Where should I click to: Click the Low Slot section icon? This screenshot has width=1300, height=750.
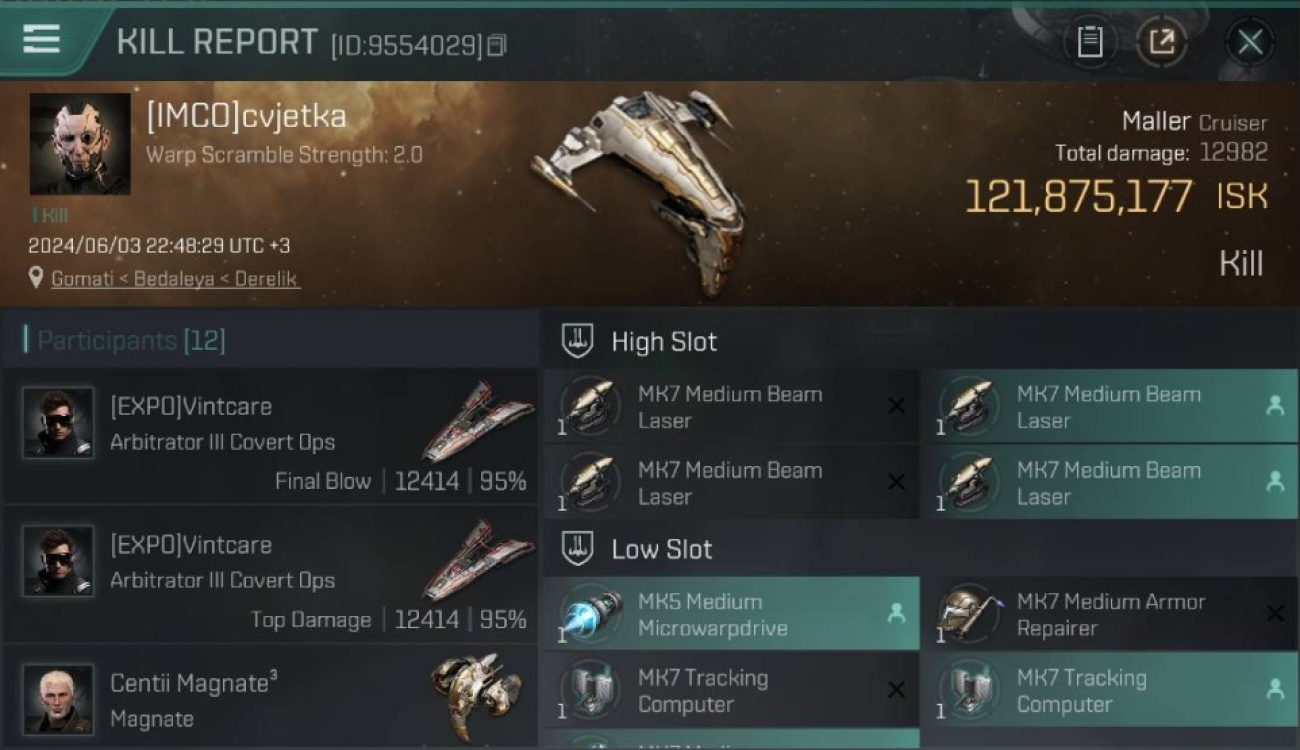pos(577,548)
